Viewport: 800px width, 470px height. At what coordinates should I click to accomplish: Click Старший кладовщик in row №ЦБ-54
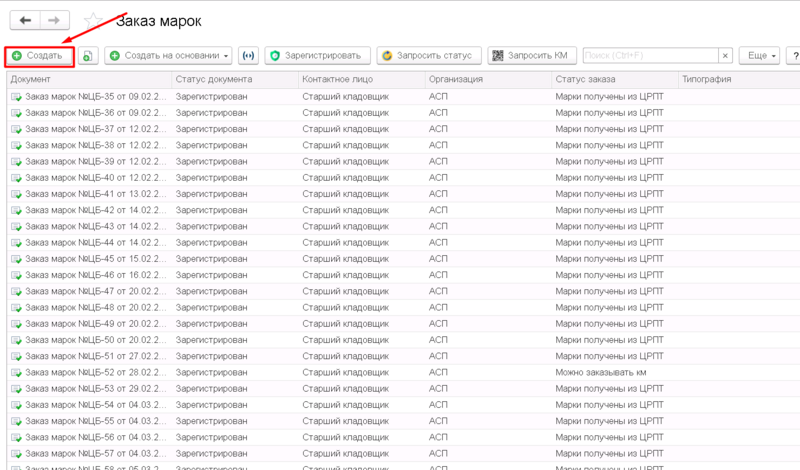click(345, 405)
